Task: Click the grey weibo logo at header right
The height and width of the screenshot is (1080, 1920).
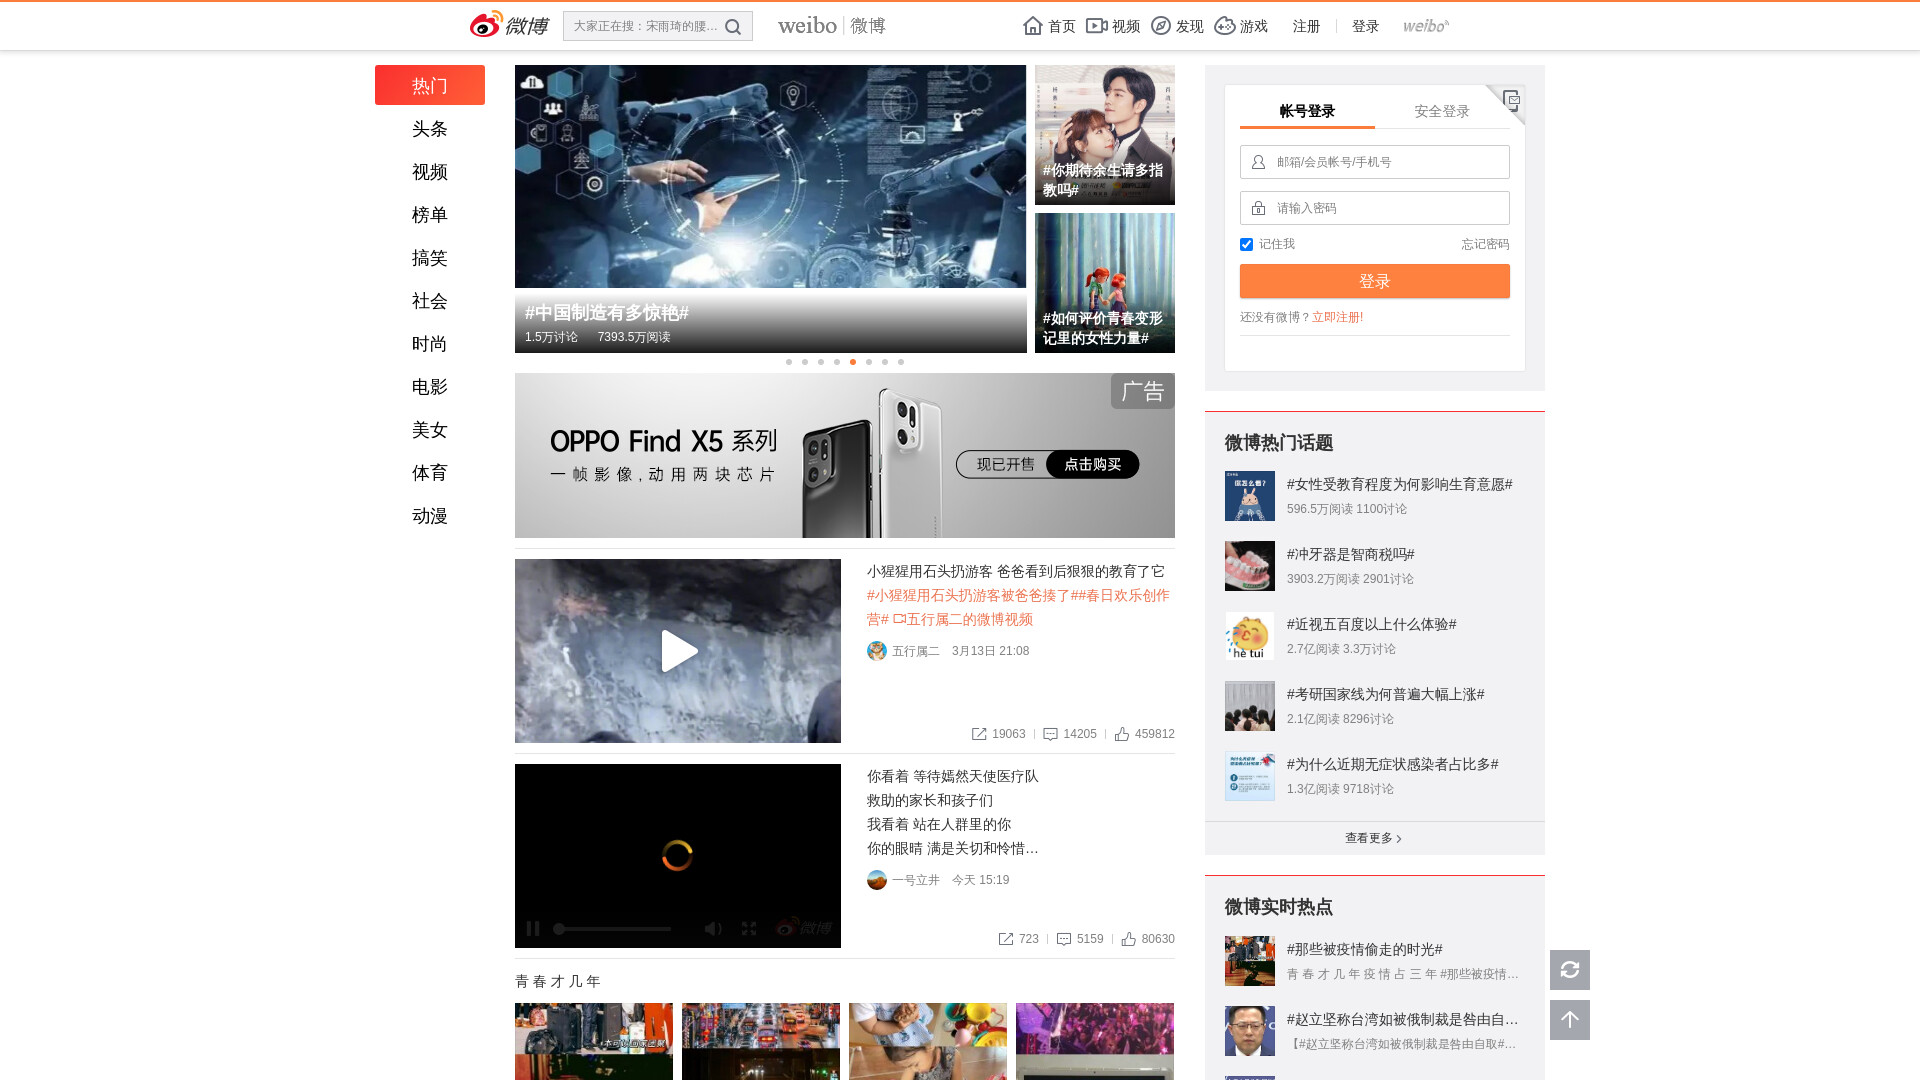Action: [1425, 26]
